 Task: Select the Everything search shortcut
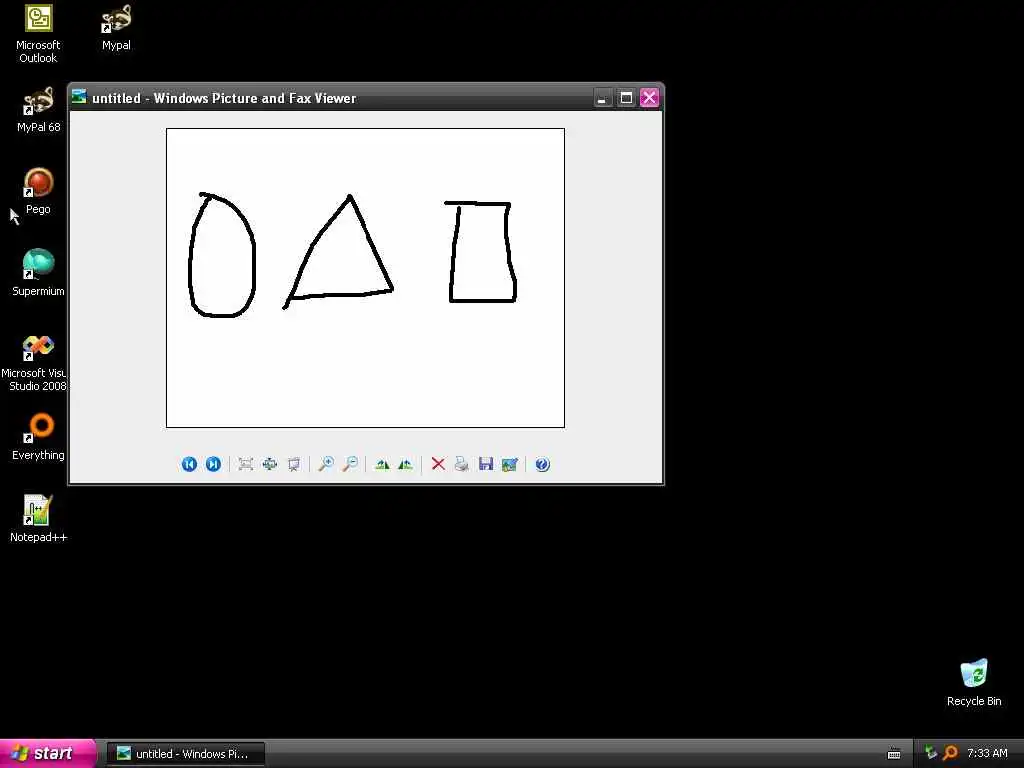38,437
